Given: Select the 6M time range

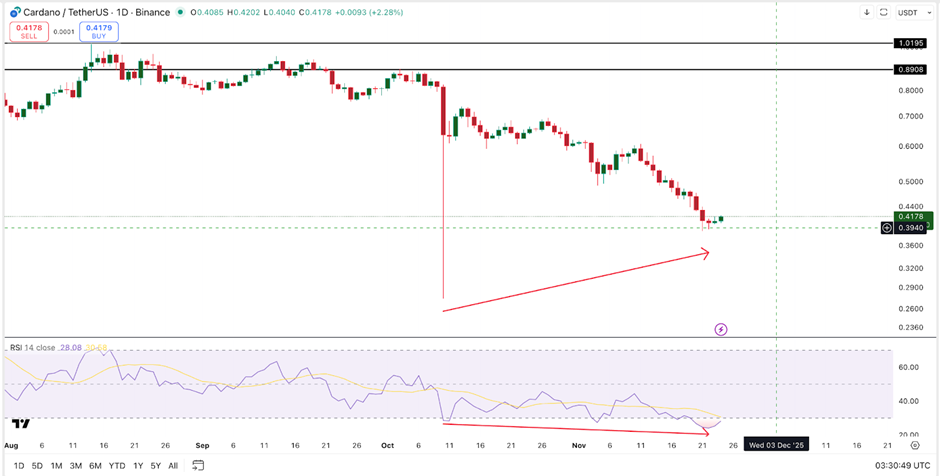Looking at the screenshot, I should pos(95,466).
